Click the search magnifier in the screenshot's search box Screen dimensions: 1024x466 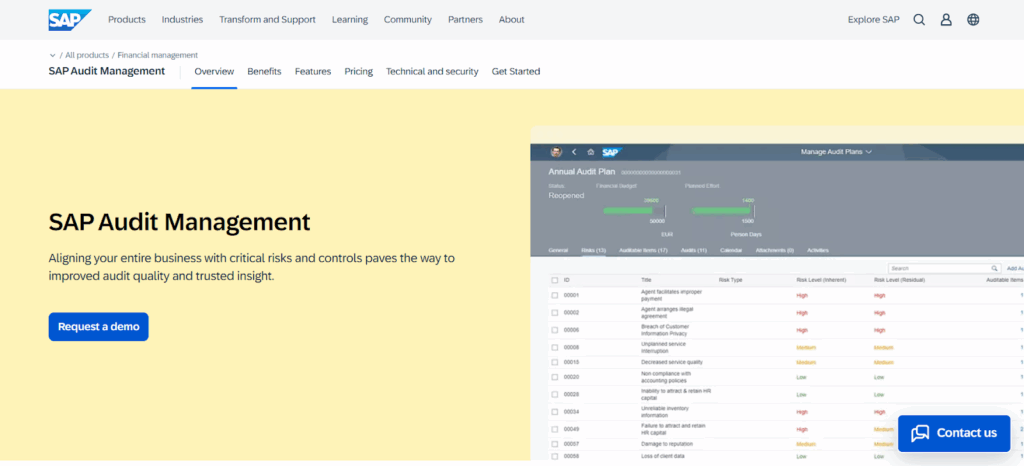click(995, 268)
